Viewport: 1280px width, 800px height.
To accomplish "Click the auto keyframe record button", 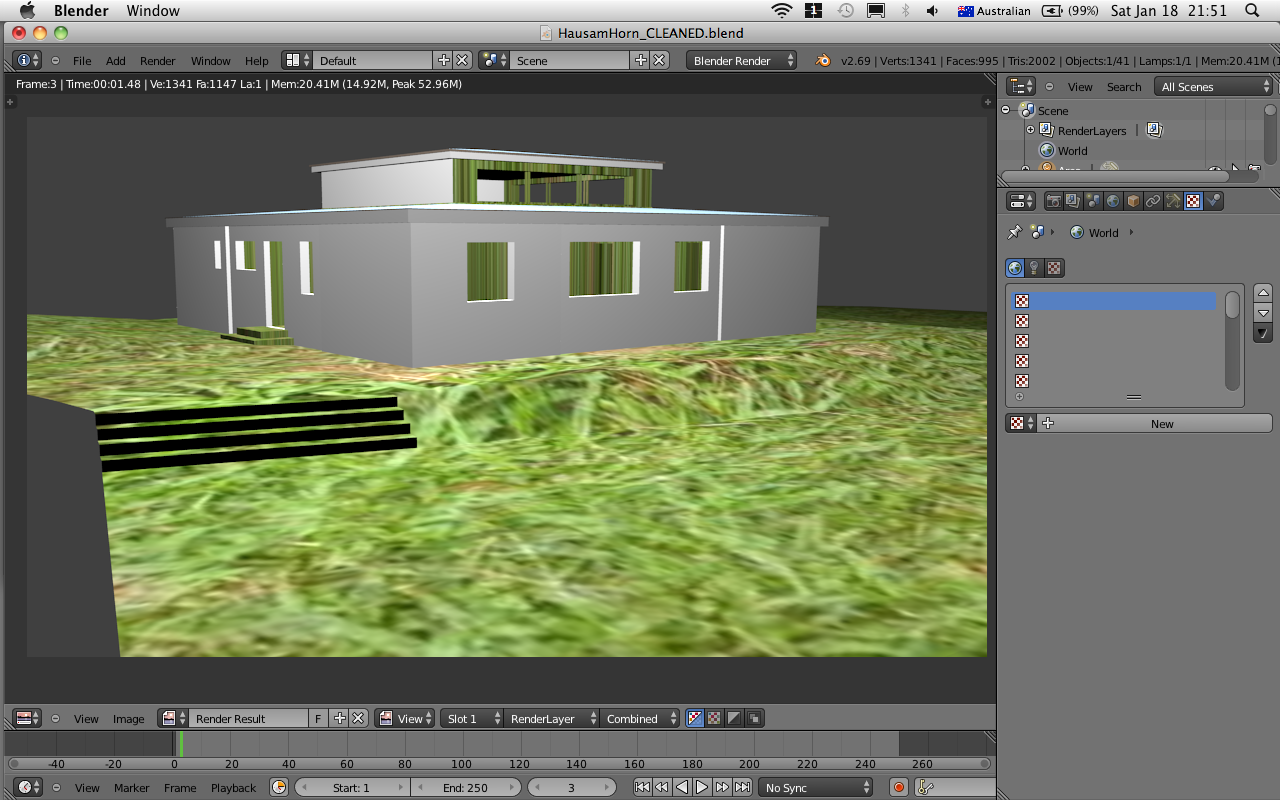I will pyautogui.click(x=899, y=788).
